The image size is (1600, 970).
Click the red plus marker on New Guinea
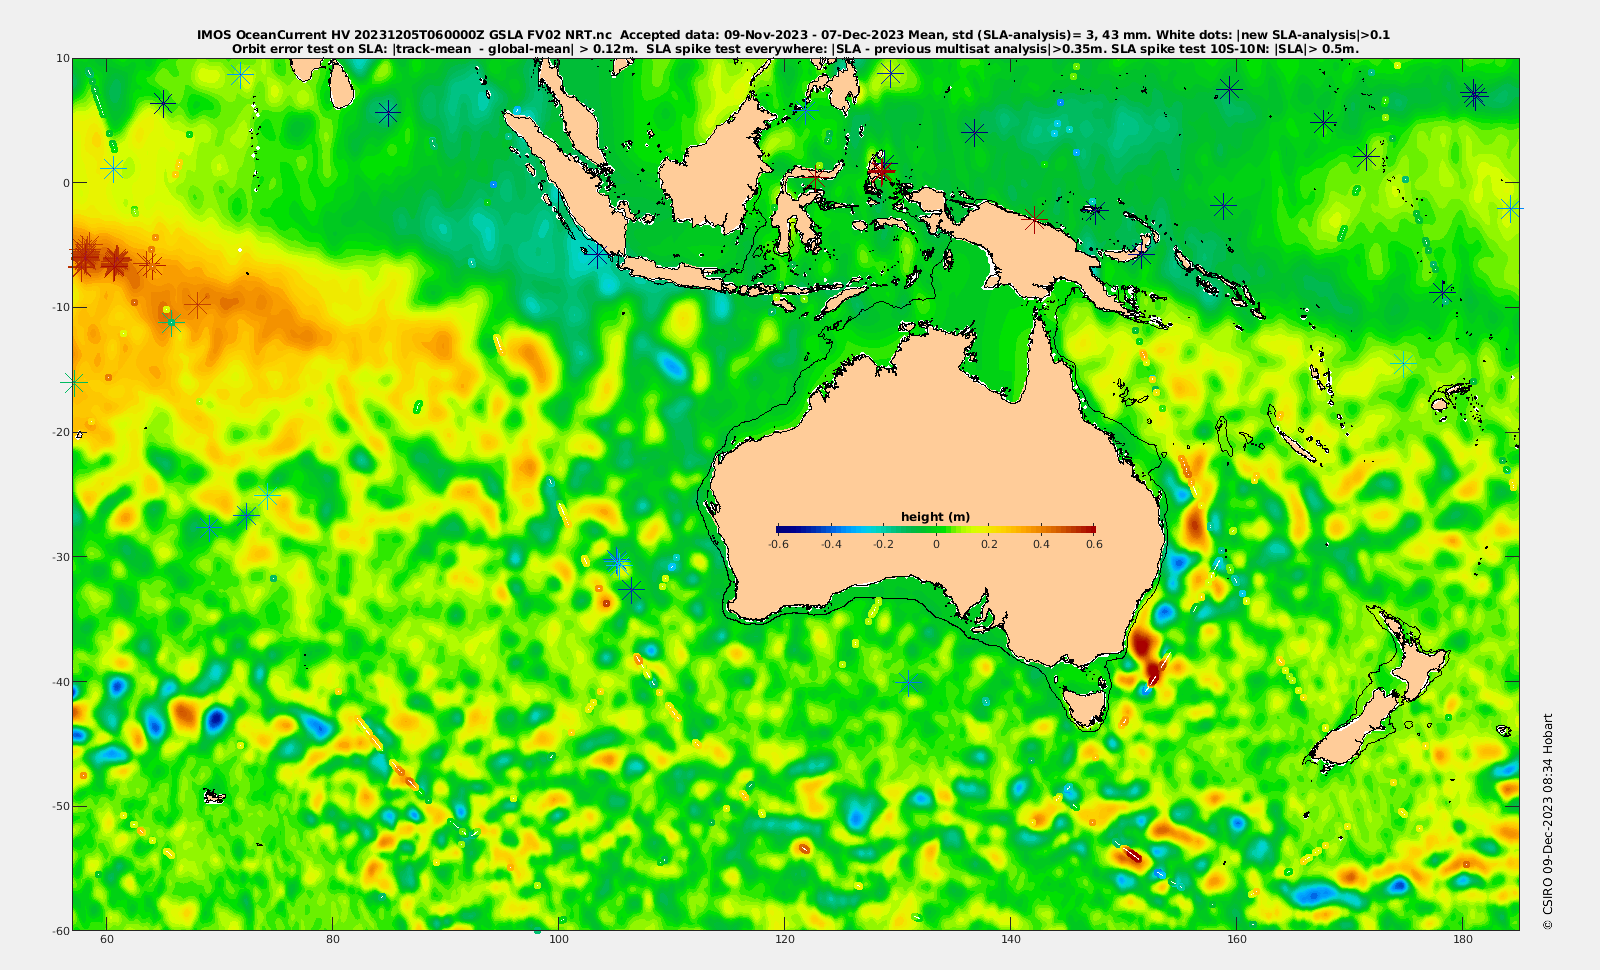pyautogui.click(x=1034, y=219)
